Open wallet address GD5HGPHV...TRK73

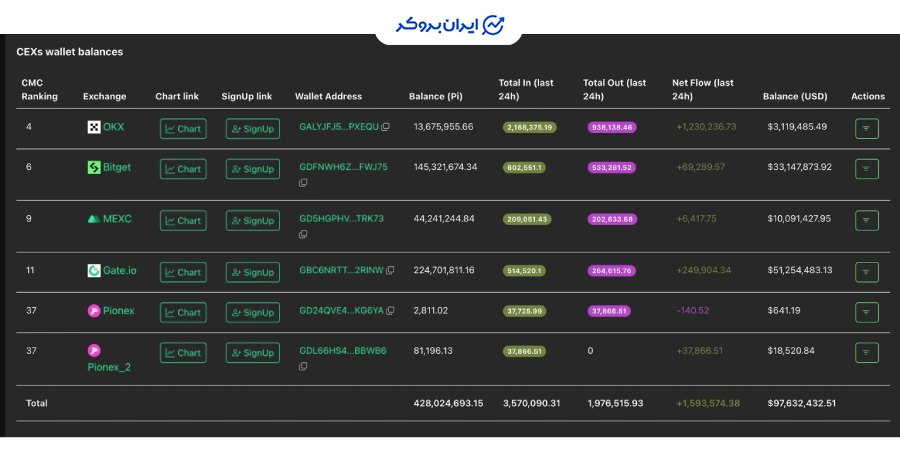(342, 219)
